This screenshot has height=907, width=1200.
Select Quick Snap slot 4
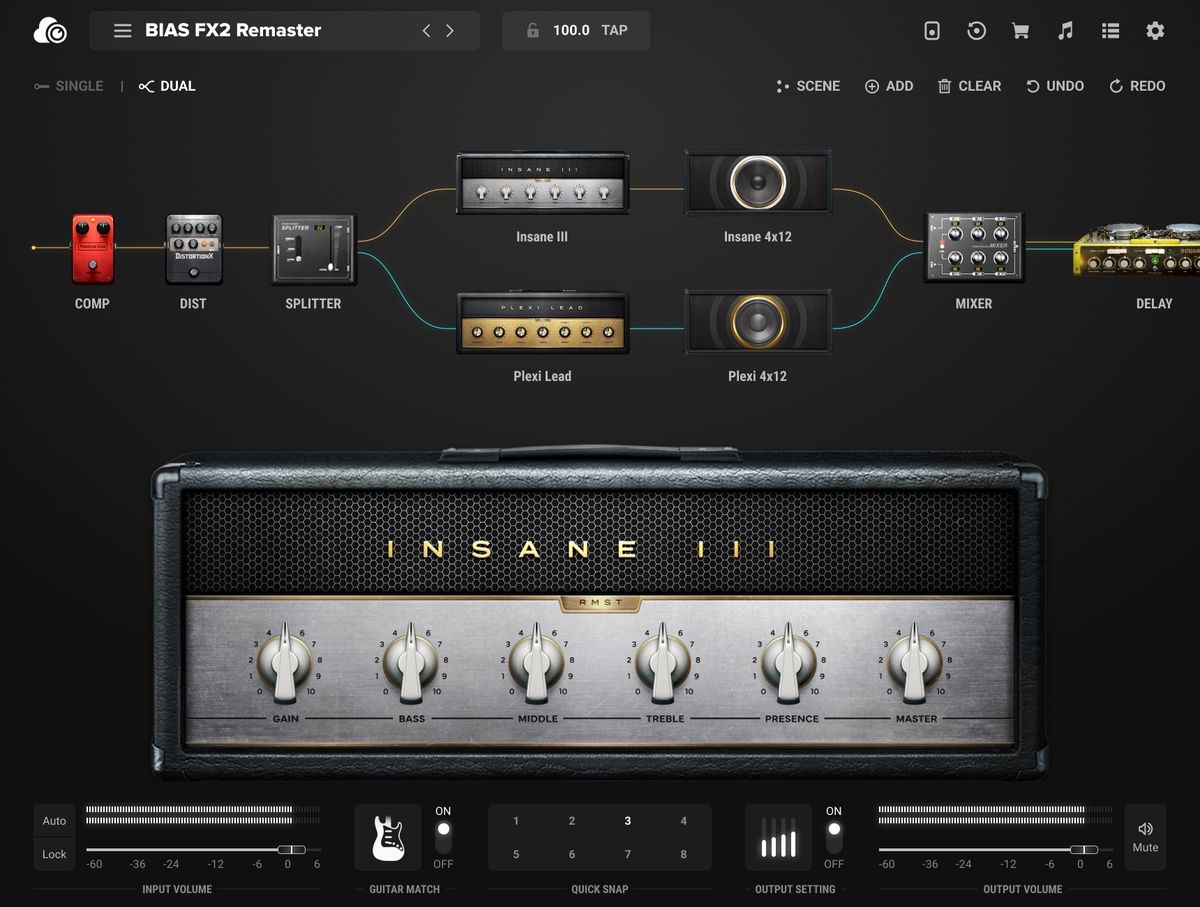(x=684, y=821)
